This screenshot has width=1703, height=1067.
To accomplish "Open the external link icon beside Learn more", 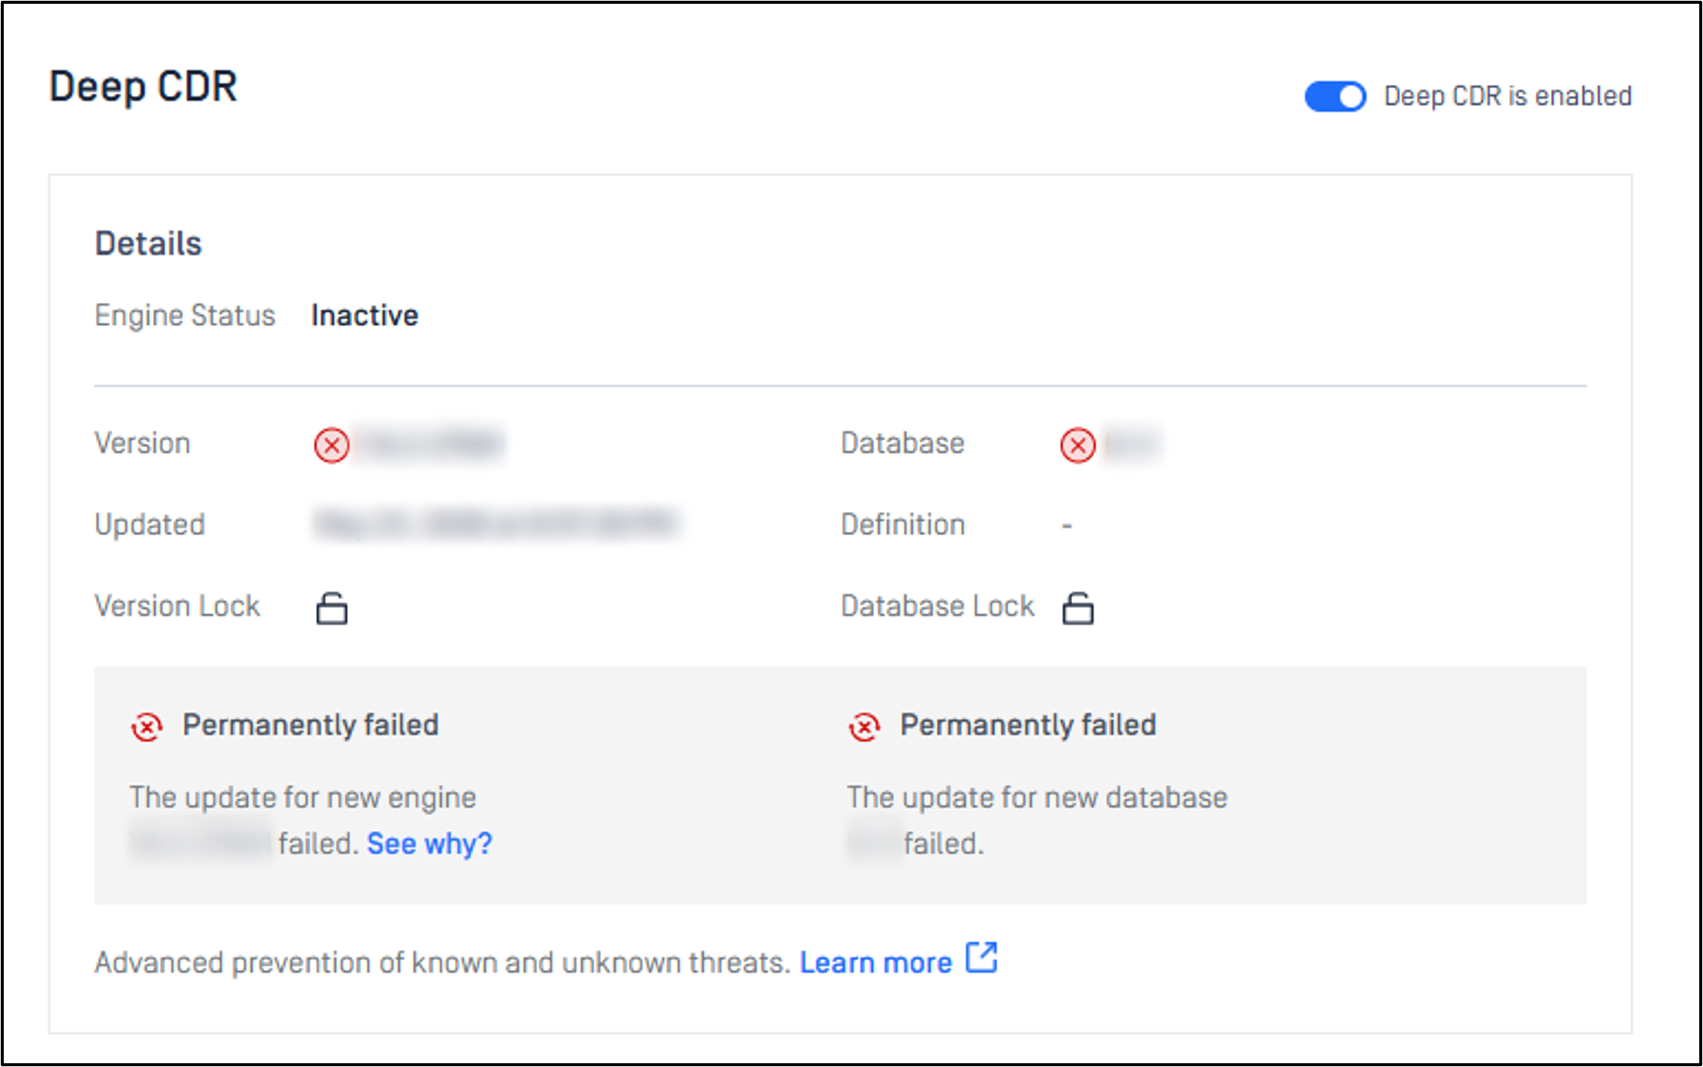I will point(982,958).
